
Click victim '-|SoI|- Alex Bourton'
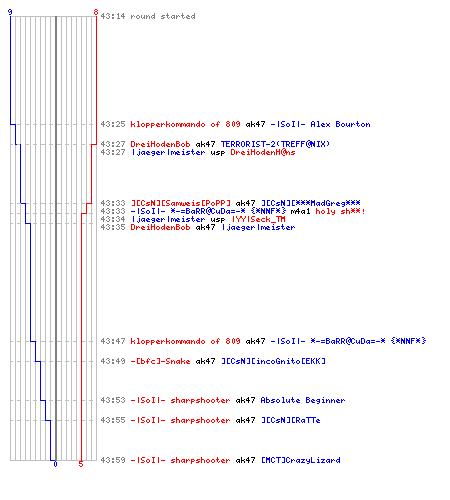[x=320, y=124]
